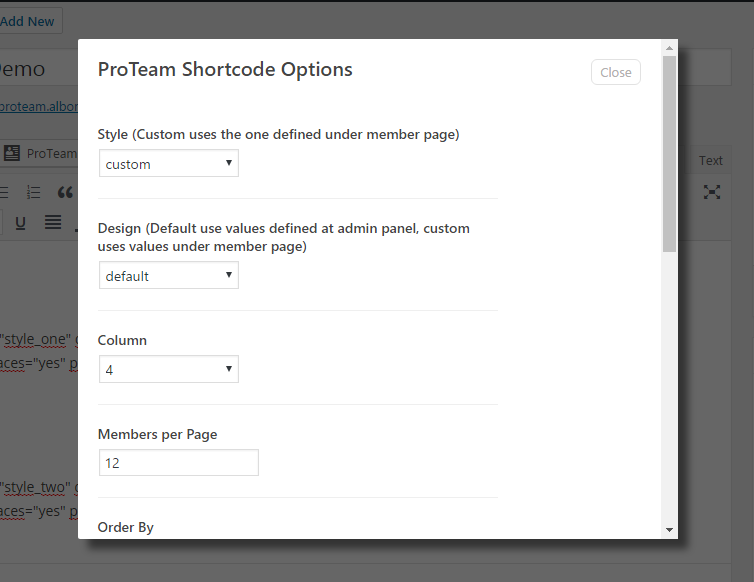The height and width of the screenshot is (582, 754).
Task: Click scrollbar down arrow in dialog
Action: click(669, 530)
